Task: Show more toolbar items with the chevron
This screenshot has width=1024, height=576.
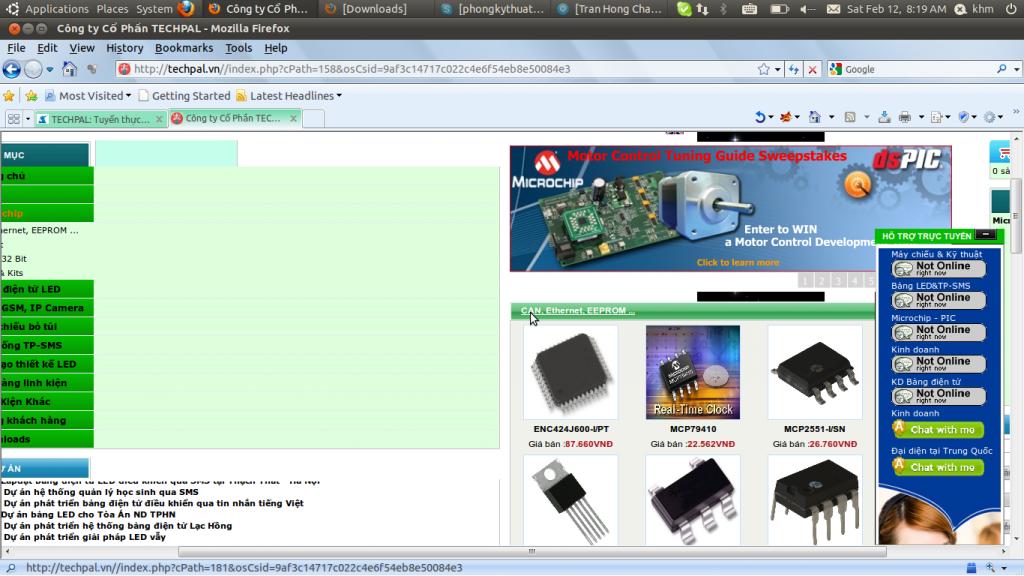Action: point(1016,112)
